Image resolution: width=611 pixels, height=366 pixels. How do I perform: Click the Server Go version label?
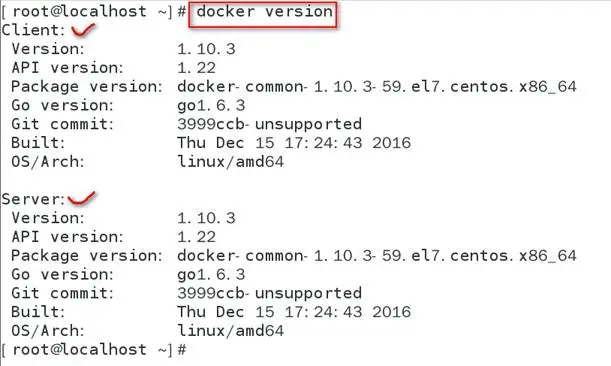(x=62, y=275)
